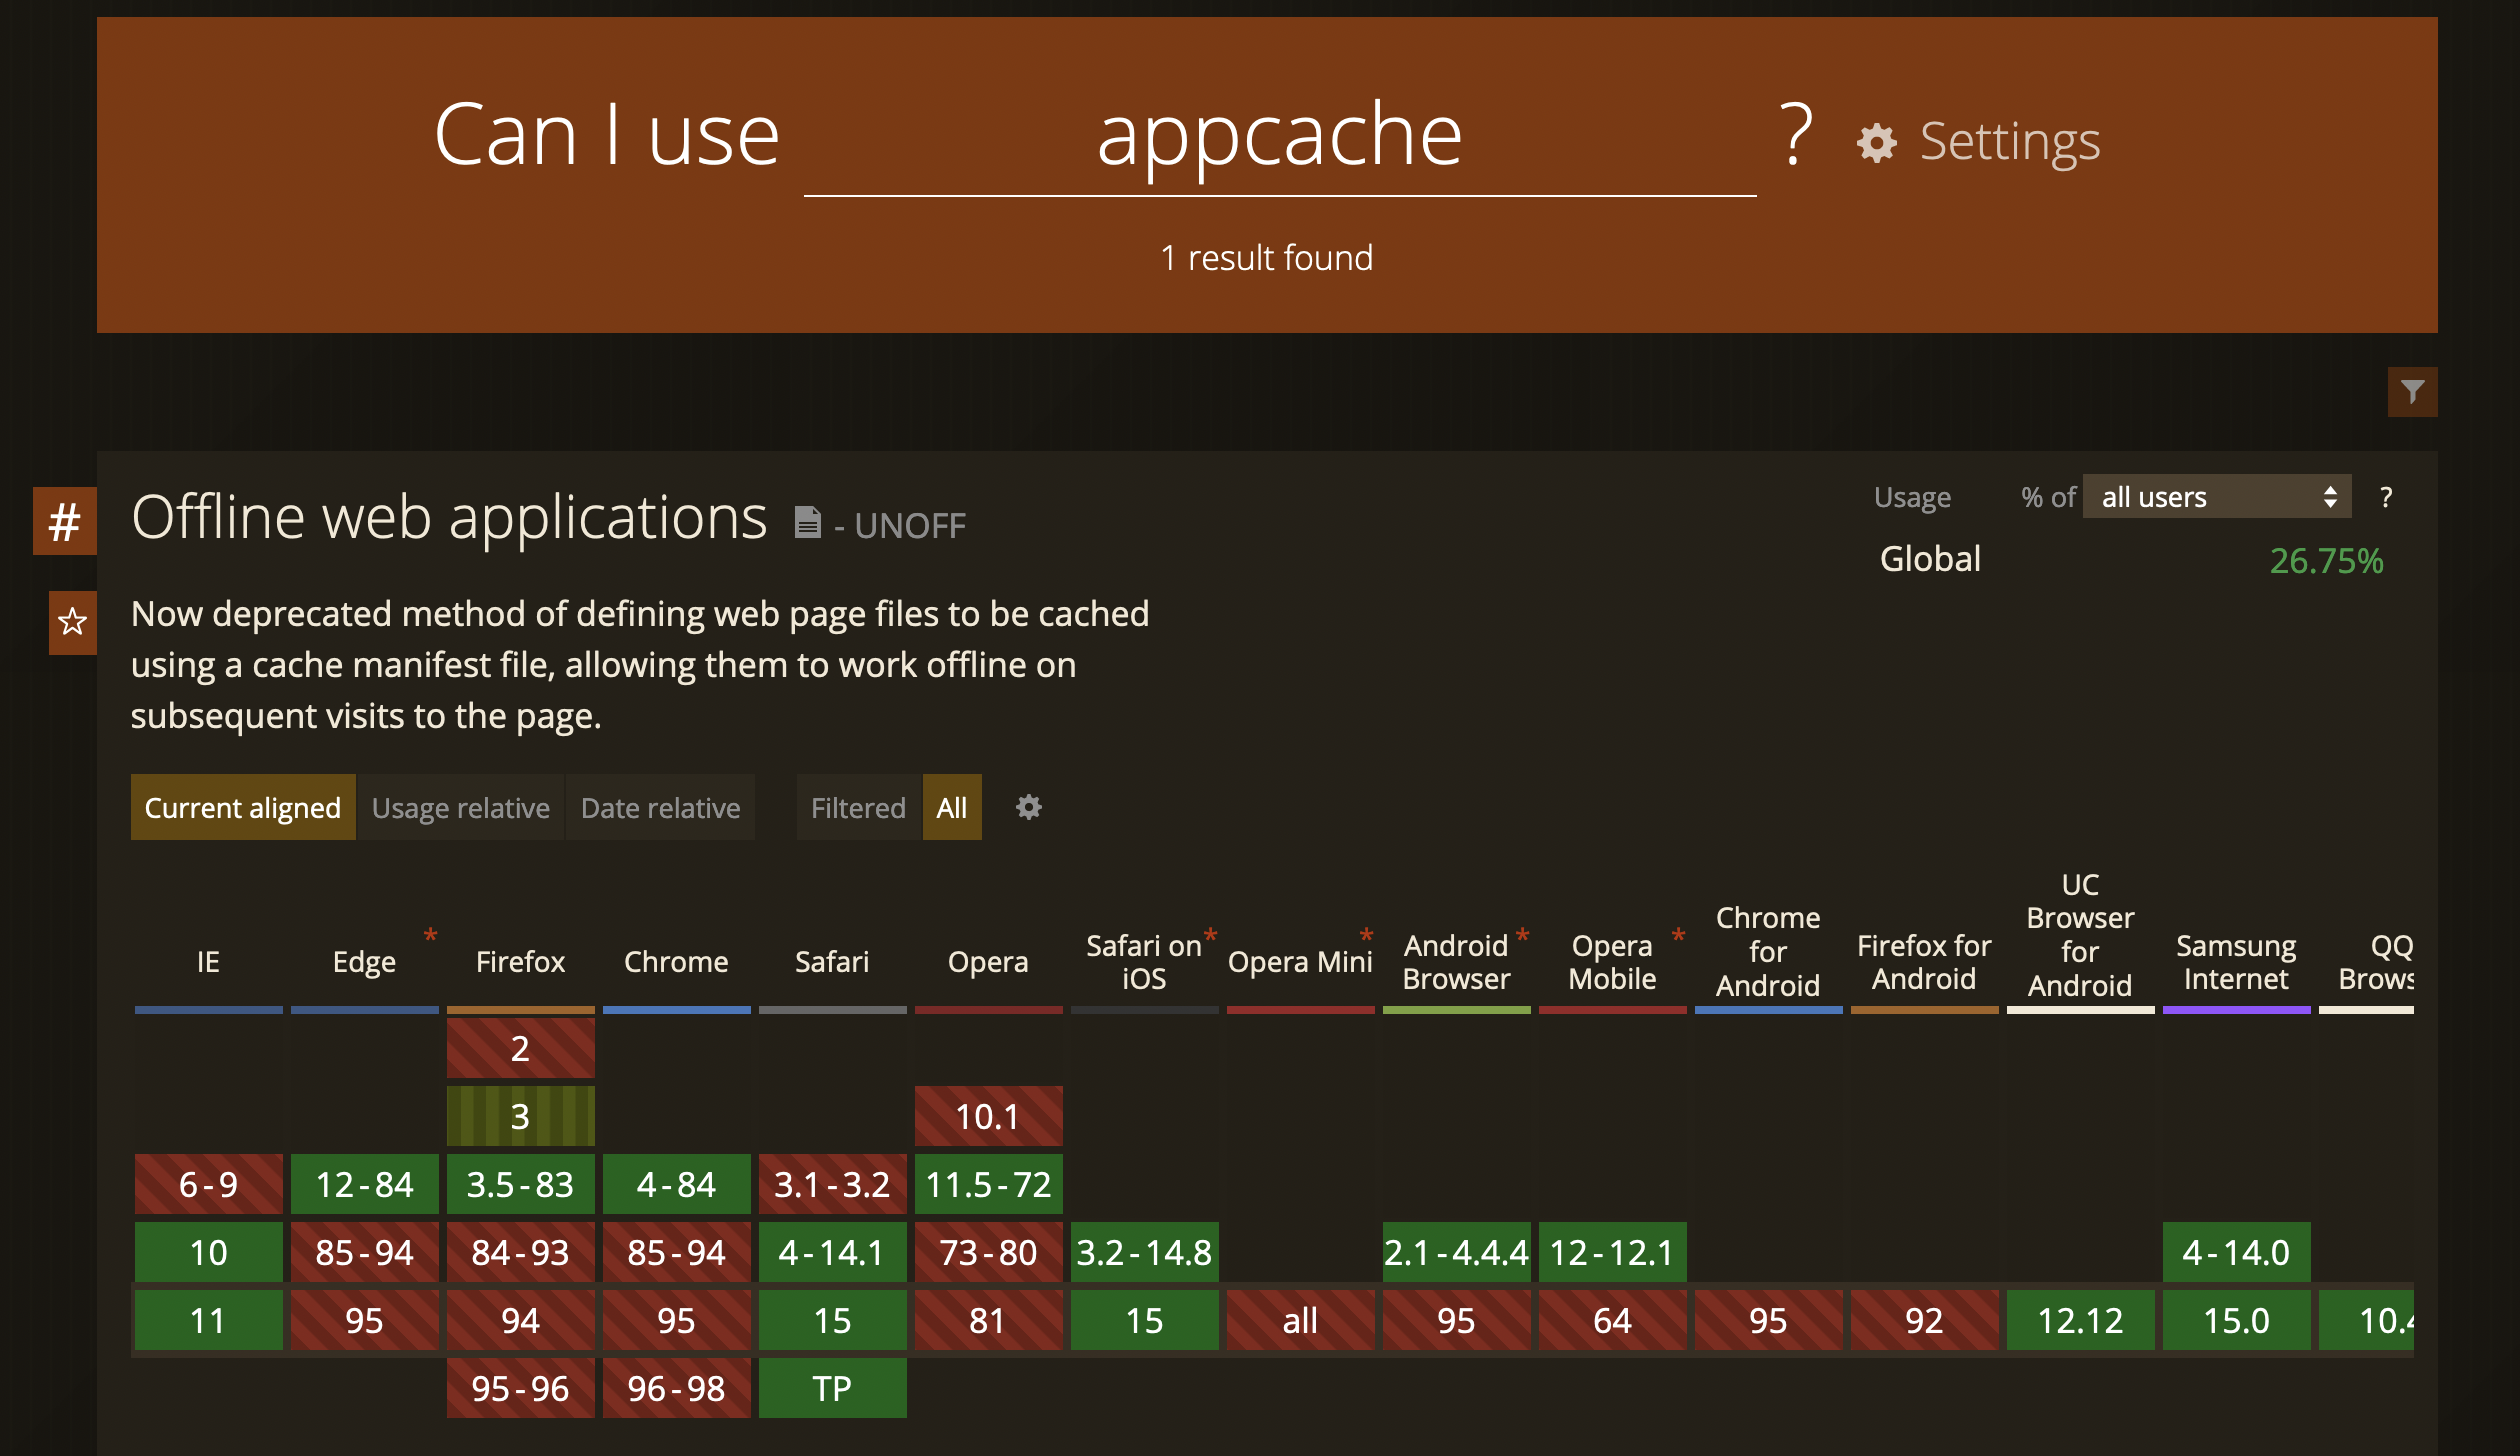
Task: Click the Safari column header
Action: point(832,961)
